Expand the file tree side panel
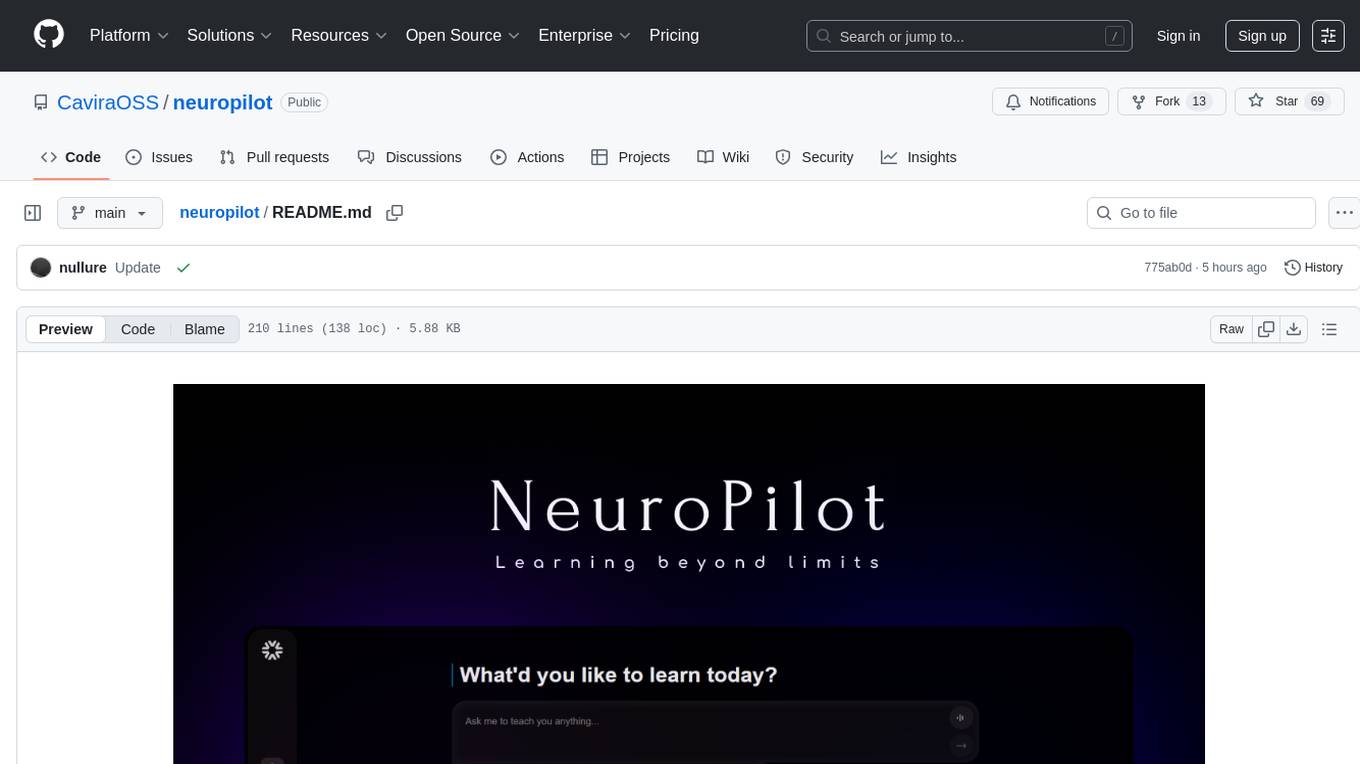The height and width of the screenshot is (764, 1360). pos(32,213)
